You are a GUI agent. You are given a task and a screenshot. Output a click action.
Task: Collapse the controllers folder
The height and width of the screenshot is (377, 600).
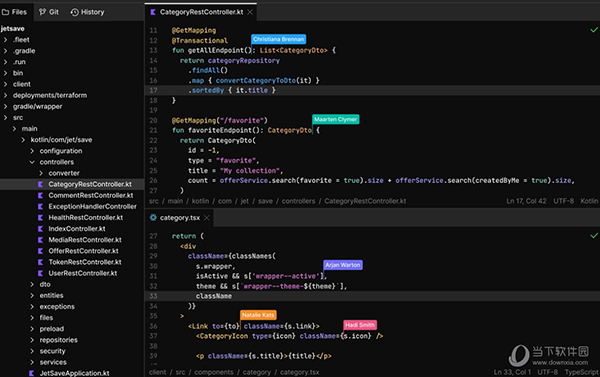click(32, 162)
